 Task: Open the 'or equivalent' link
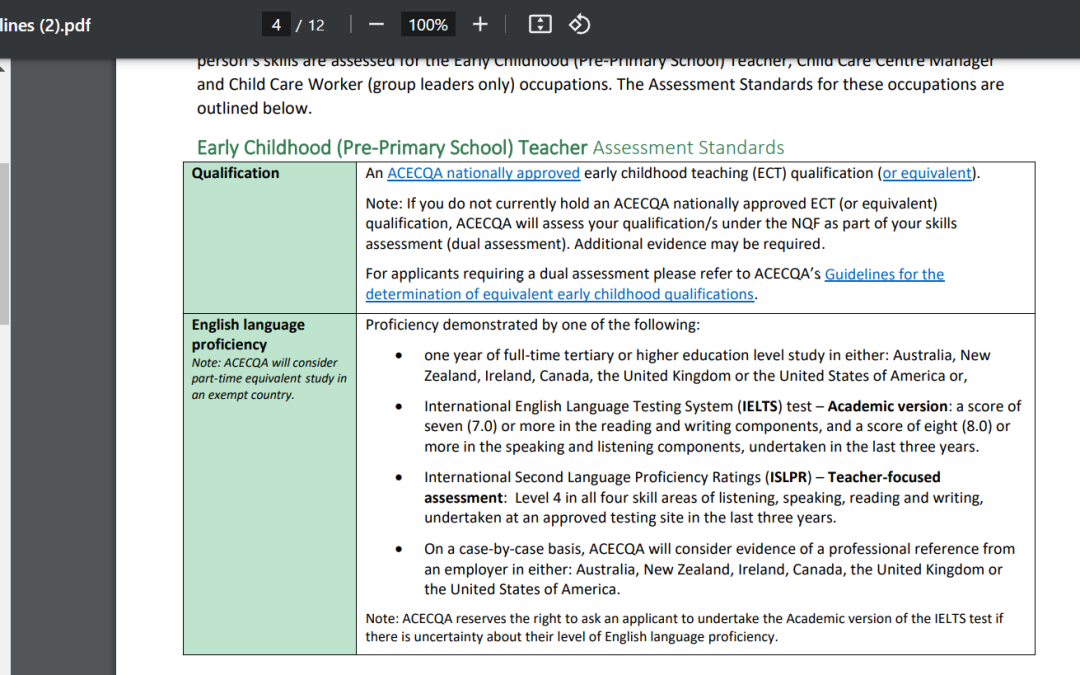pos(927,174)
